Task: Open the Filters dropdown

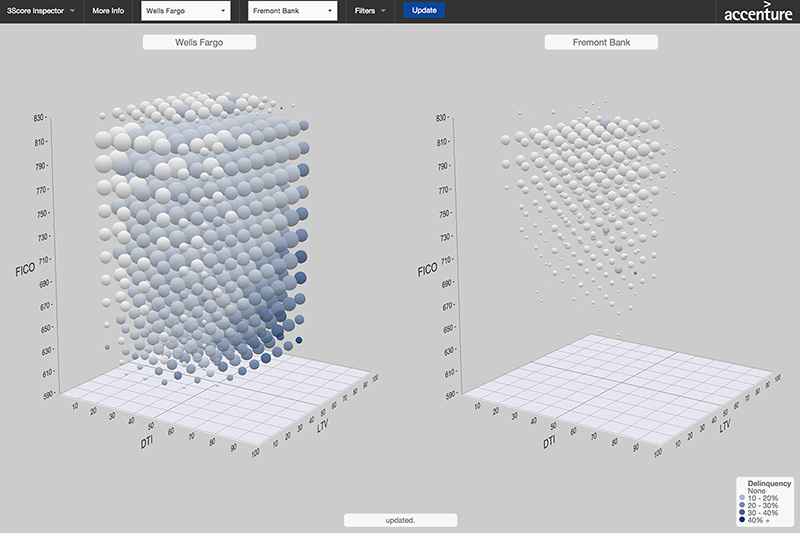Action: (x=370, y=11)
